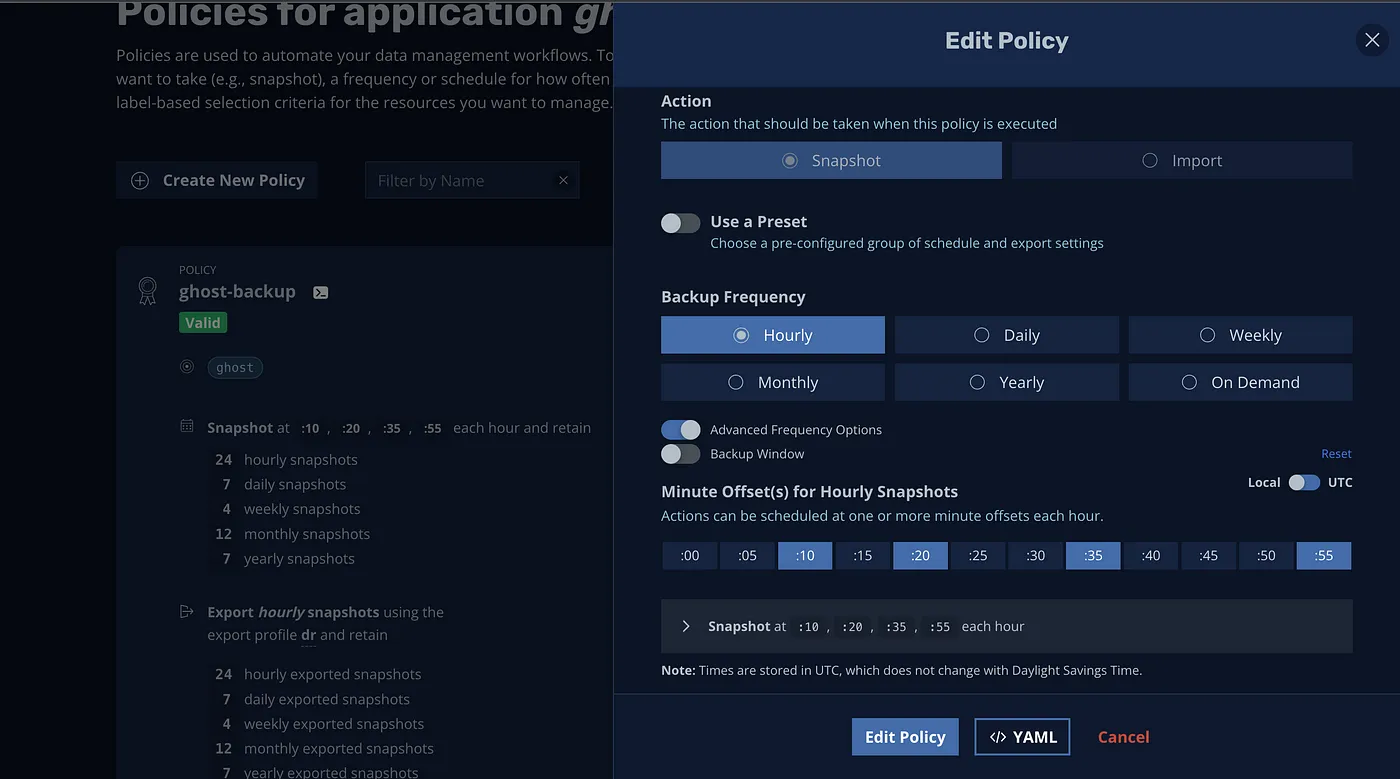The width and height of the screenshot is (1400, 779).
Task: Close the Edit Policy panel with X icon
Action: point(1372,40)
